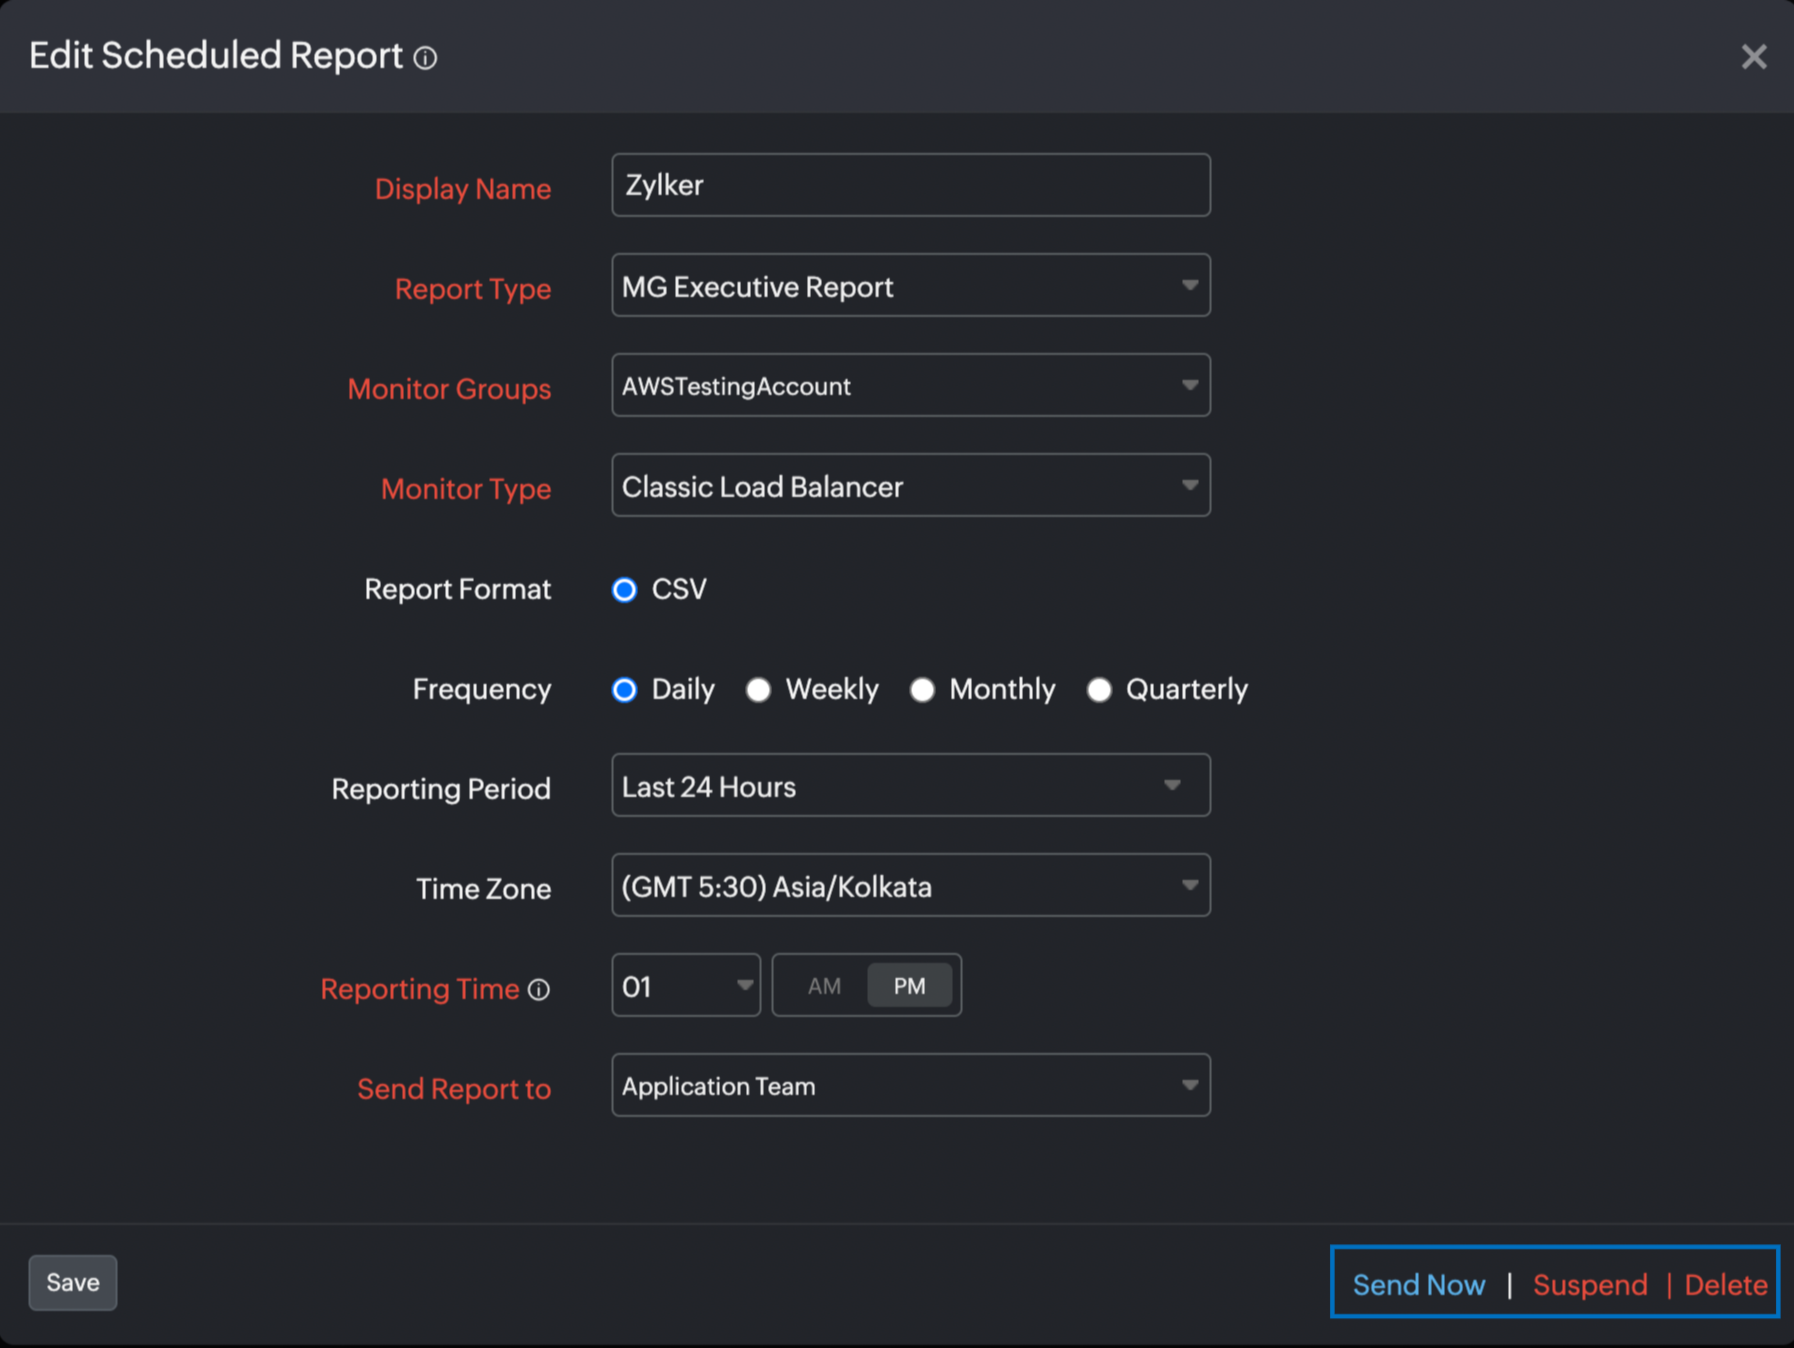
Task: Expand the Monitor Groups dropdown
Action: (x=910, y=386)
